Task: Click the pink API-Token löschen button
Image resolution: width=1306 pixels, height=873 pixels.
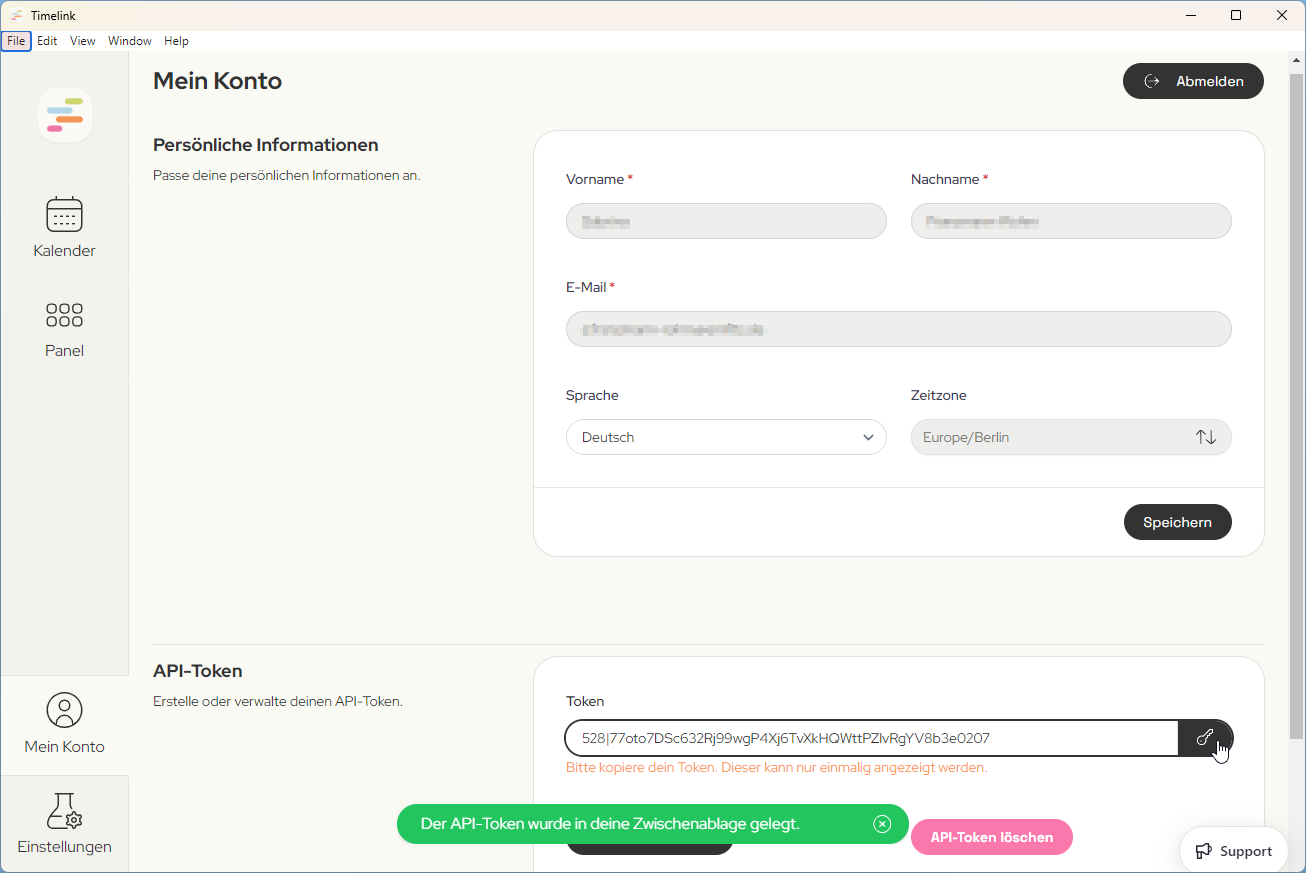Action: click(x=992, y=837)
